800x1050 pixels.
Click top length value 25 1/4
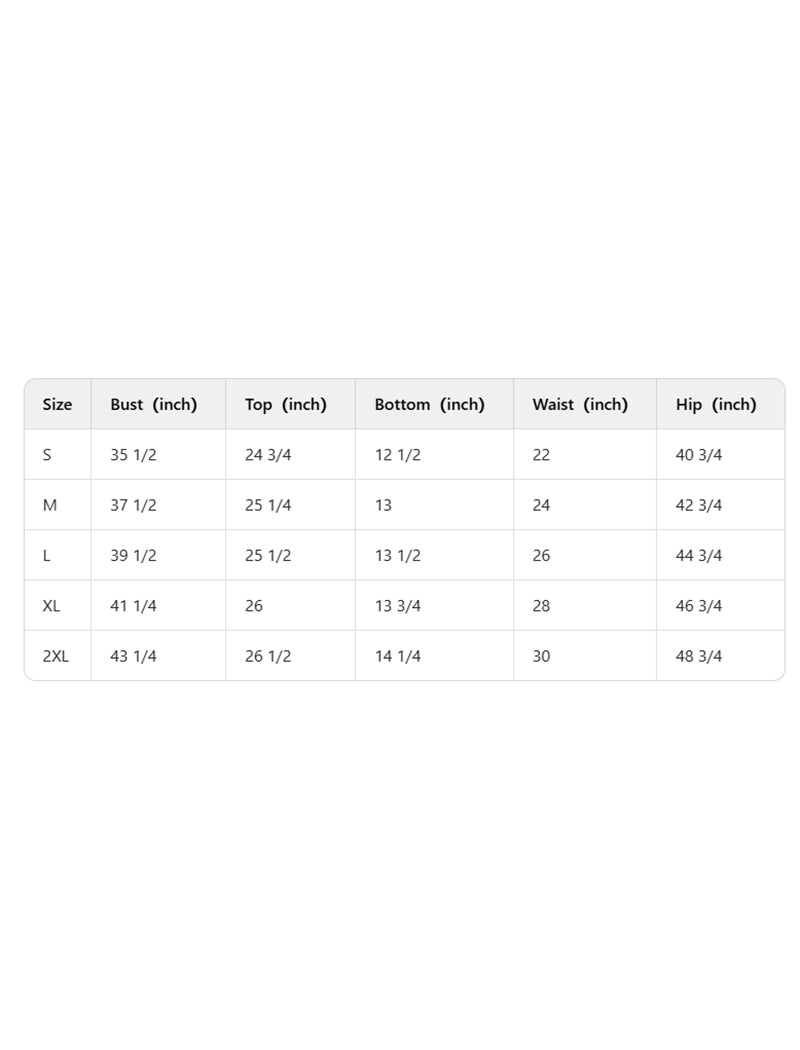[x=268, y=505]
